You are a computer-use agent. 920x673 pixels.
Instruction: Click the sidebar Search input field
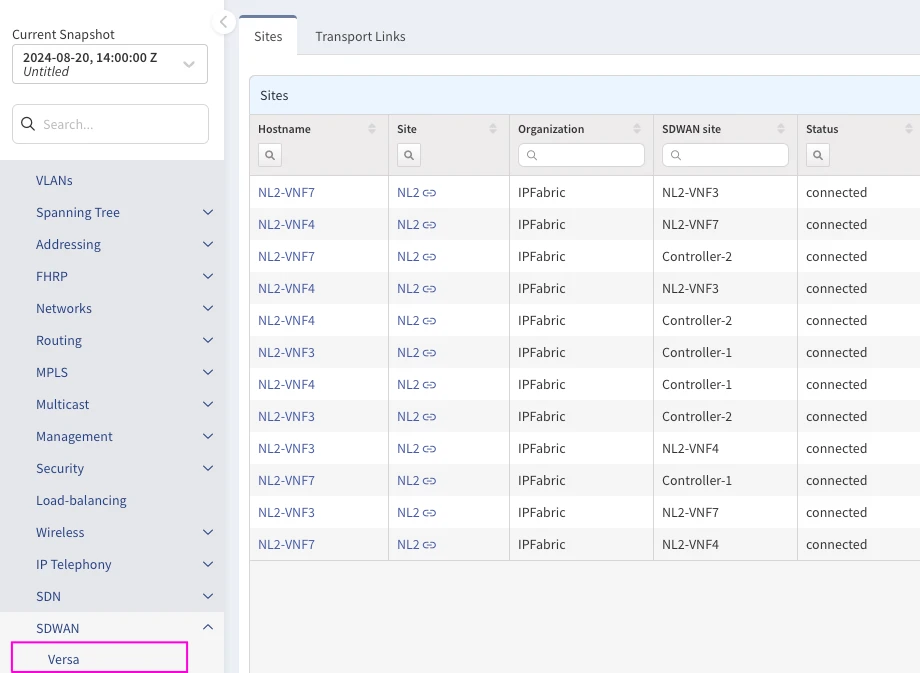(x=120, y=125)
